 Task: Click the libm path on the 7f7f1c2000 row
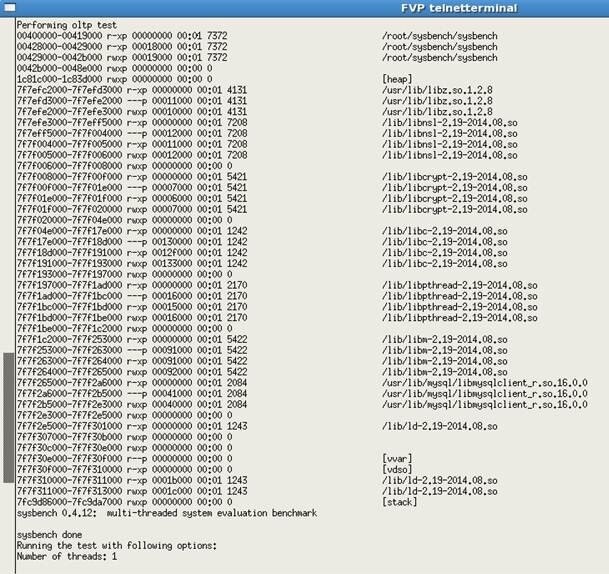pos(445,339)
